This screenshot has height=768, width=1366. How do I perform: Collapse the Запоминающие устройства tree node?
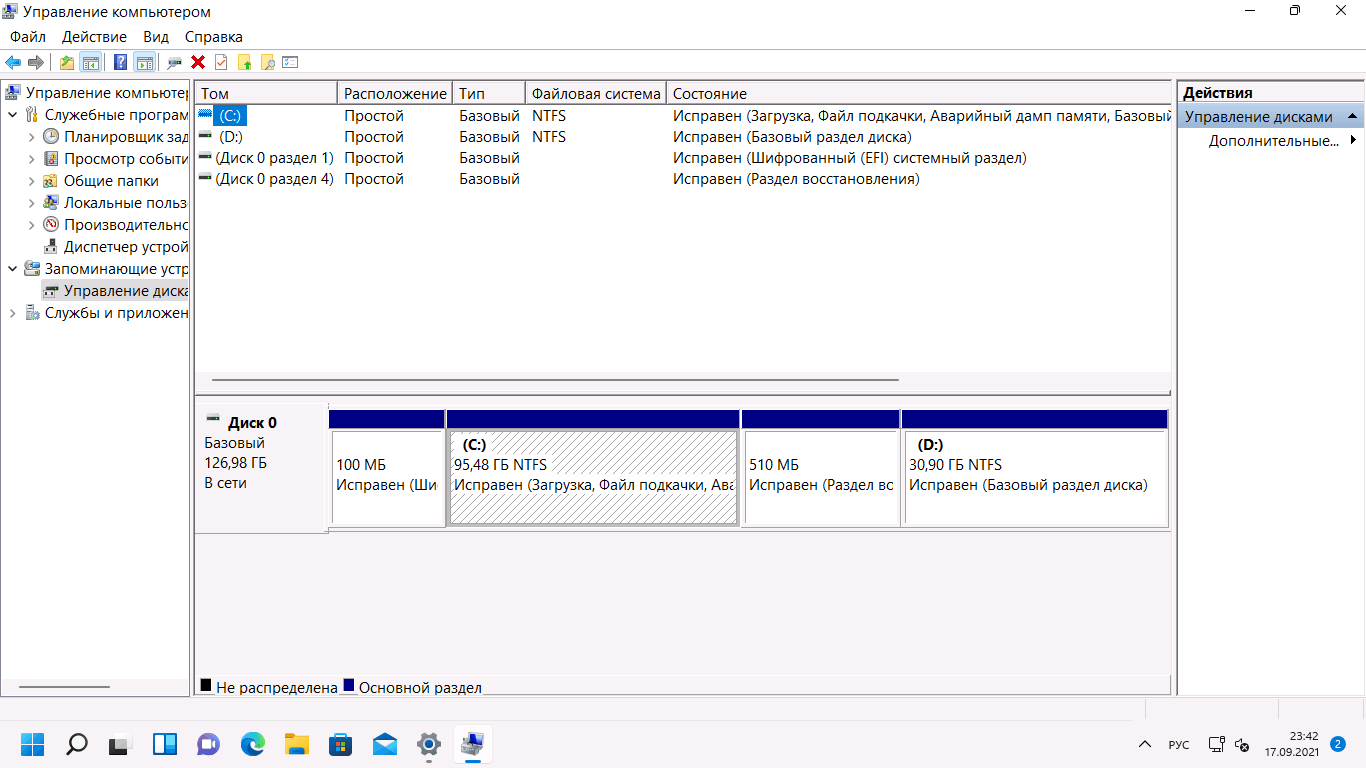pos(12,269)
